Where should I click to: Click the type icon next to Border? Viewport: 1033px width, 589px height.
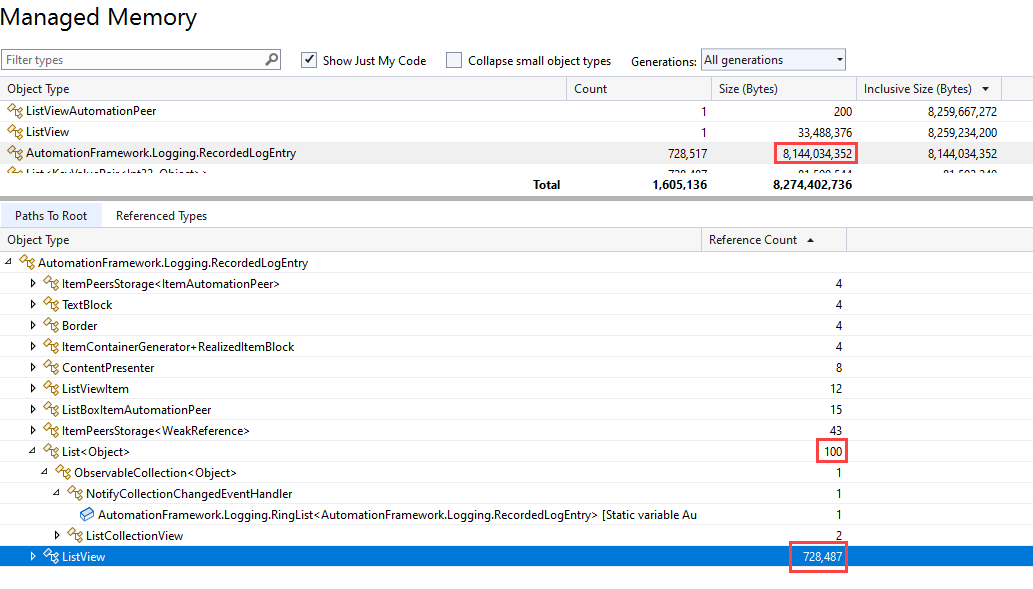49,325
